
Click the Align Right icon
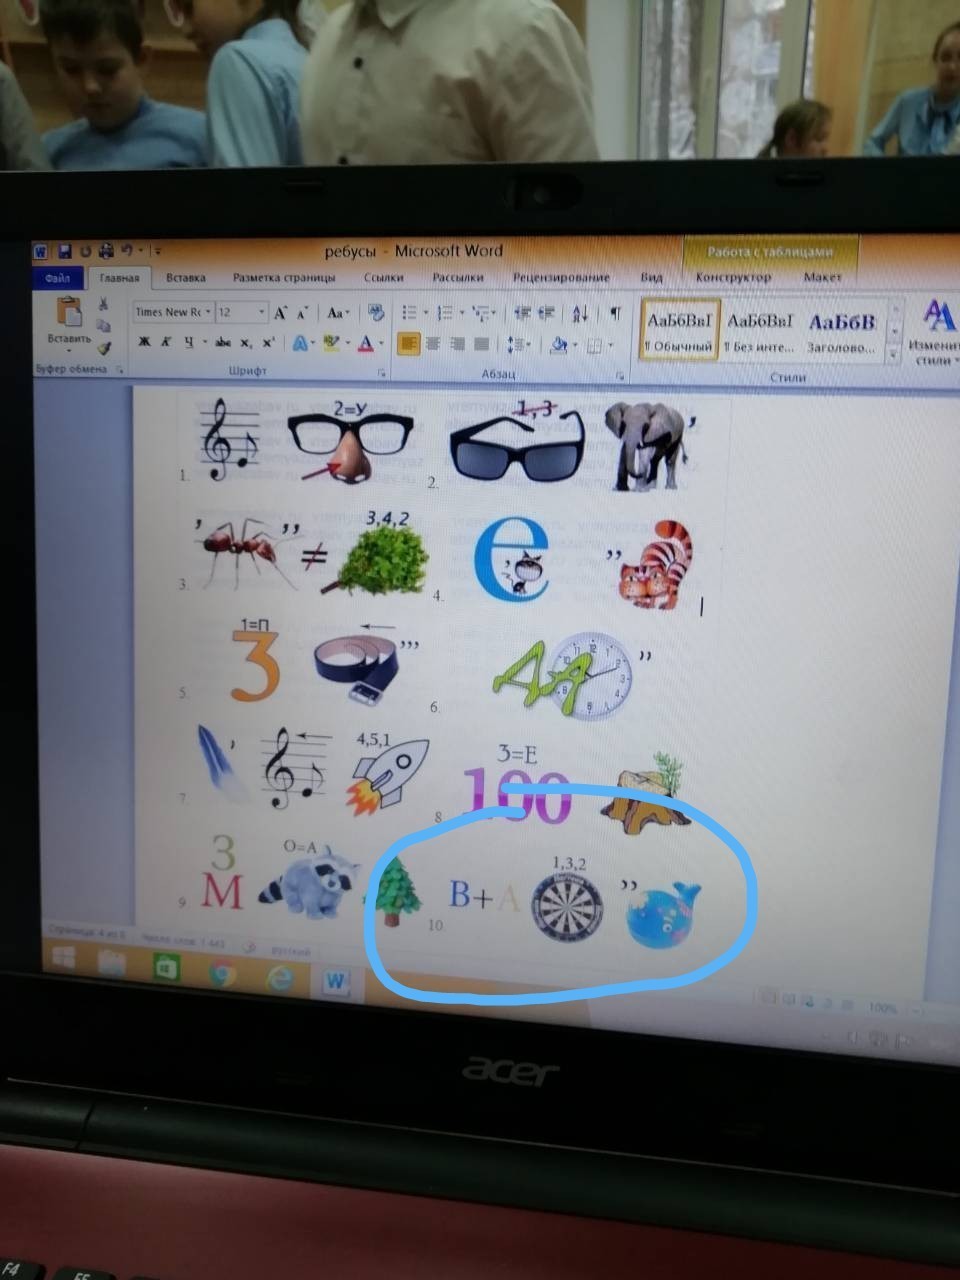coord(457,343)
